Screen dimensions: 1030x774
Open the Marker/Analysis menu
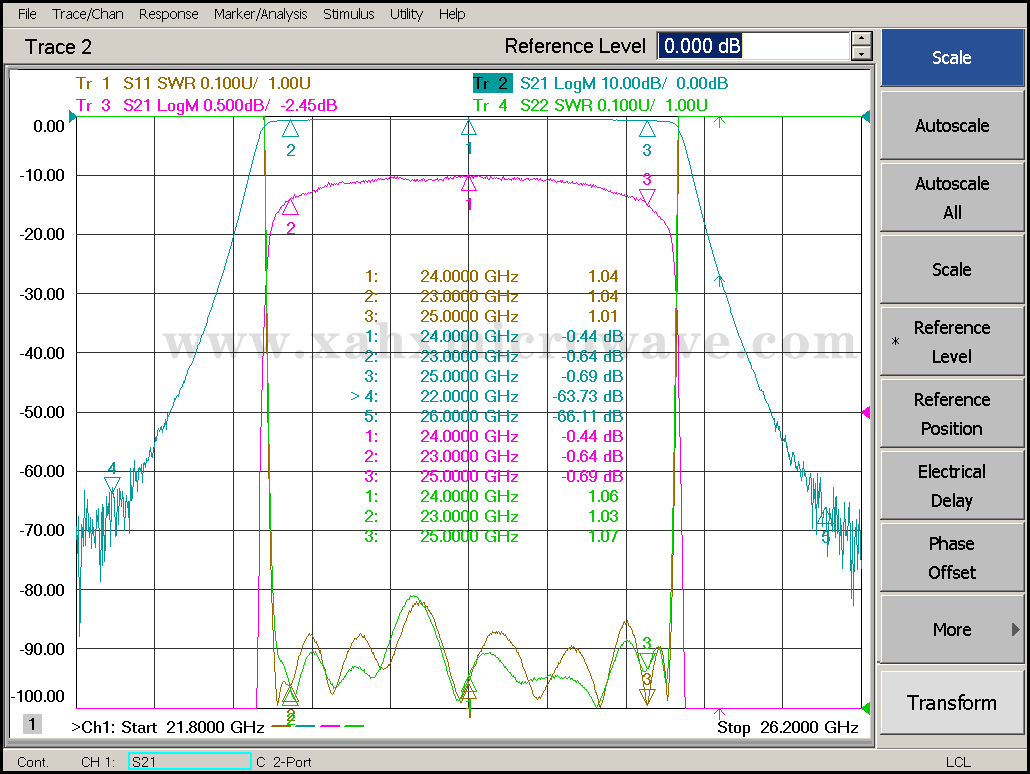click(260, 14)
